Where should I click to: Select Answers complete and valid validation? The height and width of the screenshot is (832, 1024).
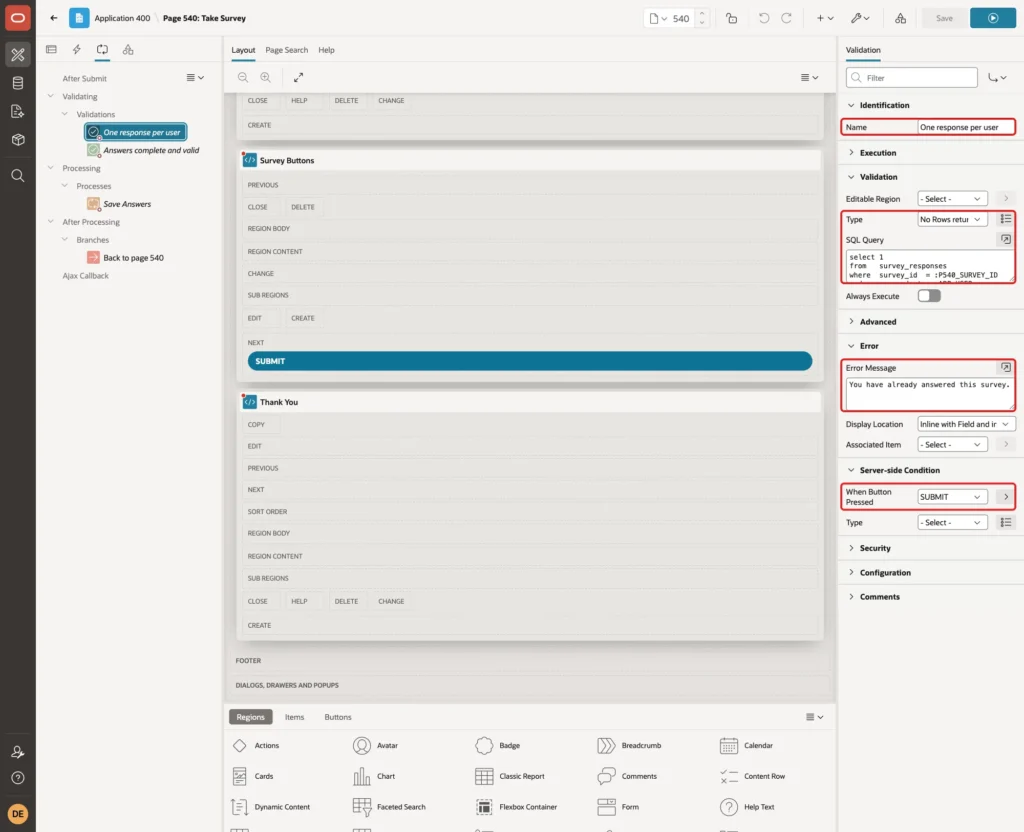point(144,150)
